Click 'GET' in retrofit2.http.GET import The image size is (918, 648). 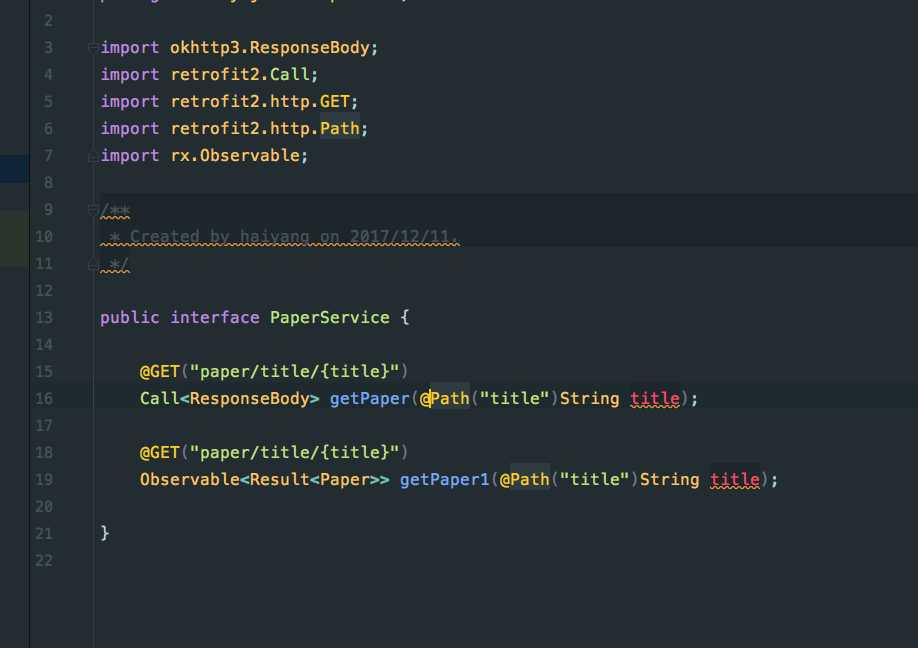pyautogui.click(x=334, y=101)
